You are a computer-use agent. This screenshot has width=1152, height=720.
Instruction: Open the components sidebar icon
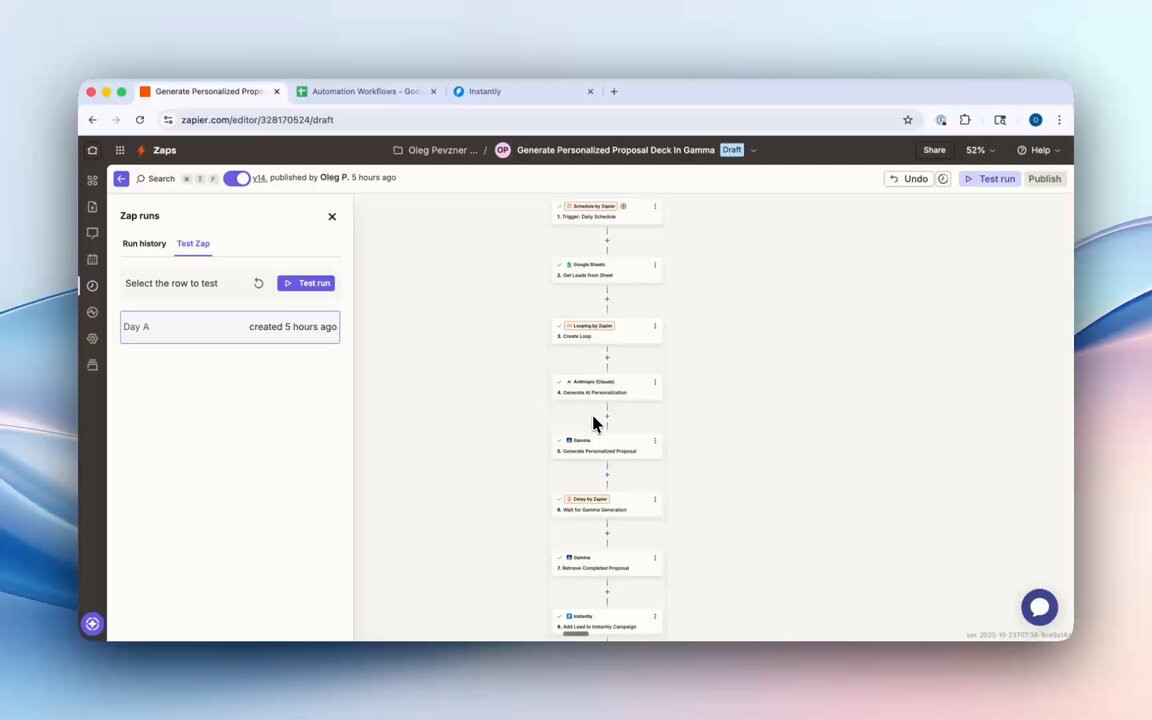(x=93, y=181)
